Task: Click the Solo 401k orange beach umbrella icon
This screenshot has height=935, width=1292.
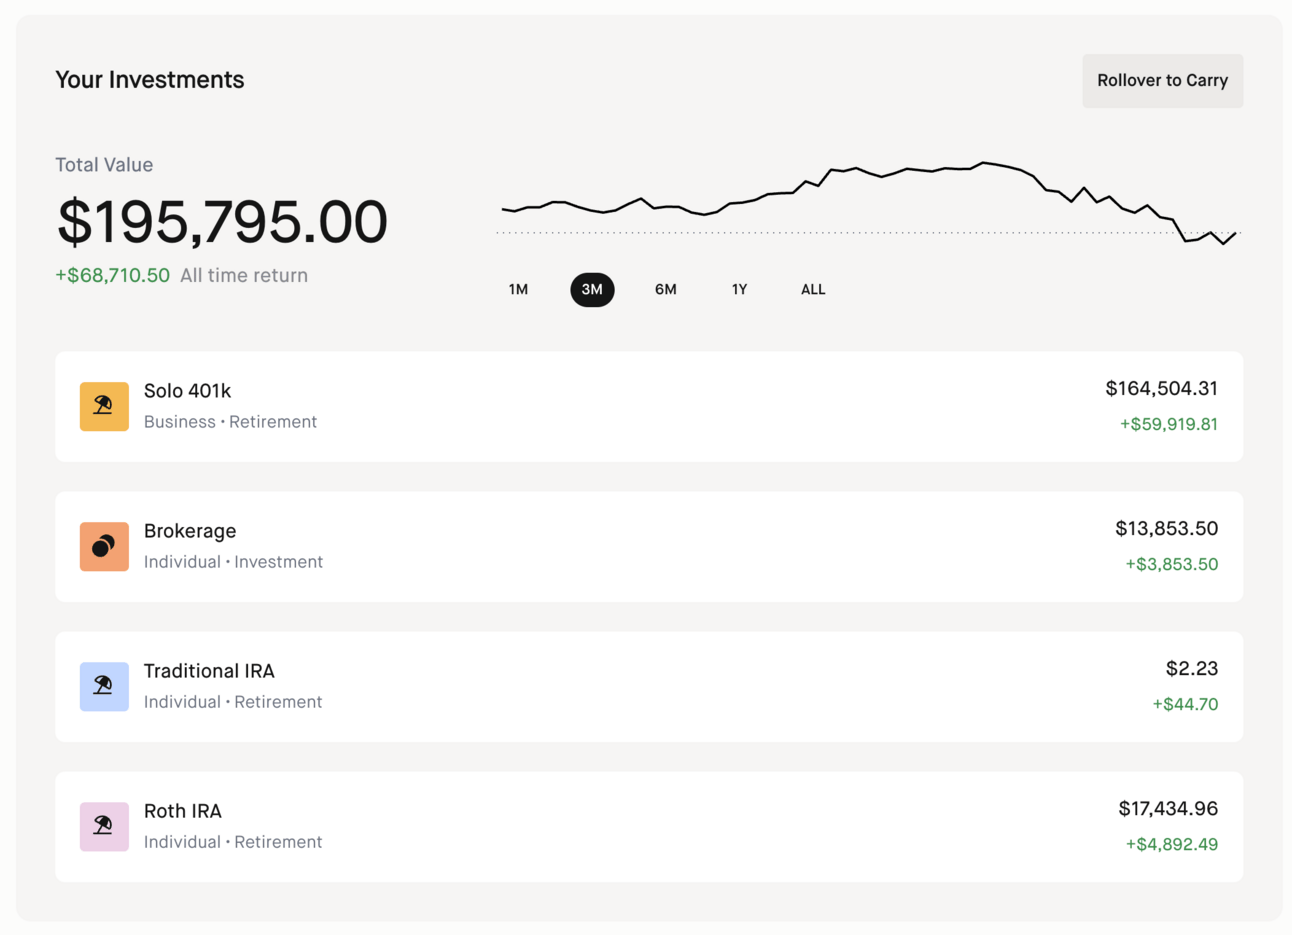Action: click(x=104, y=406)
